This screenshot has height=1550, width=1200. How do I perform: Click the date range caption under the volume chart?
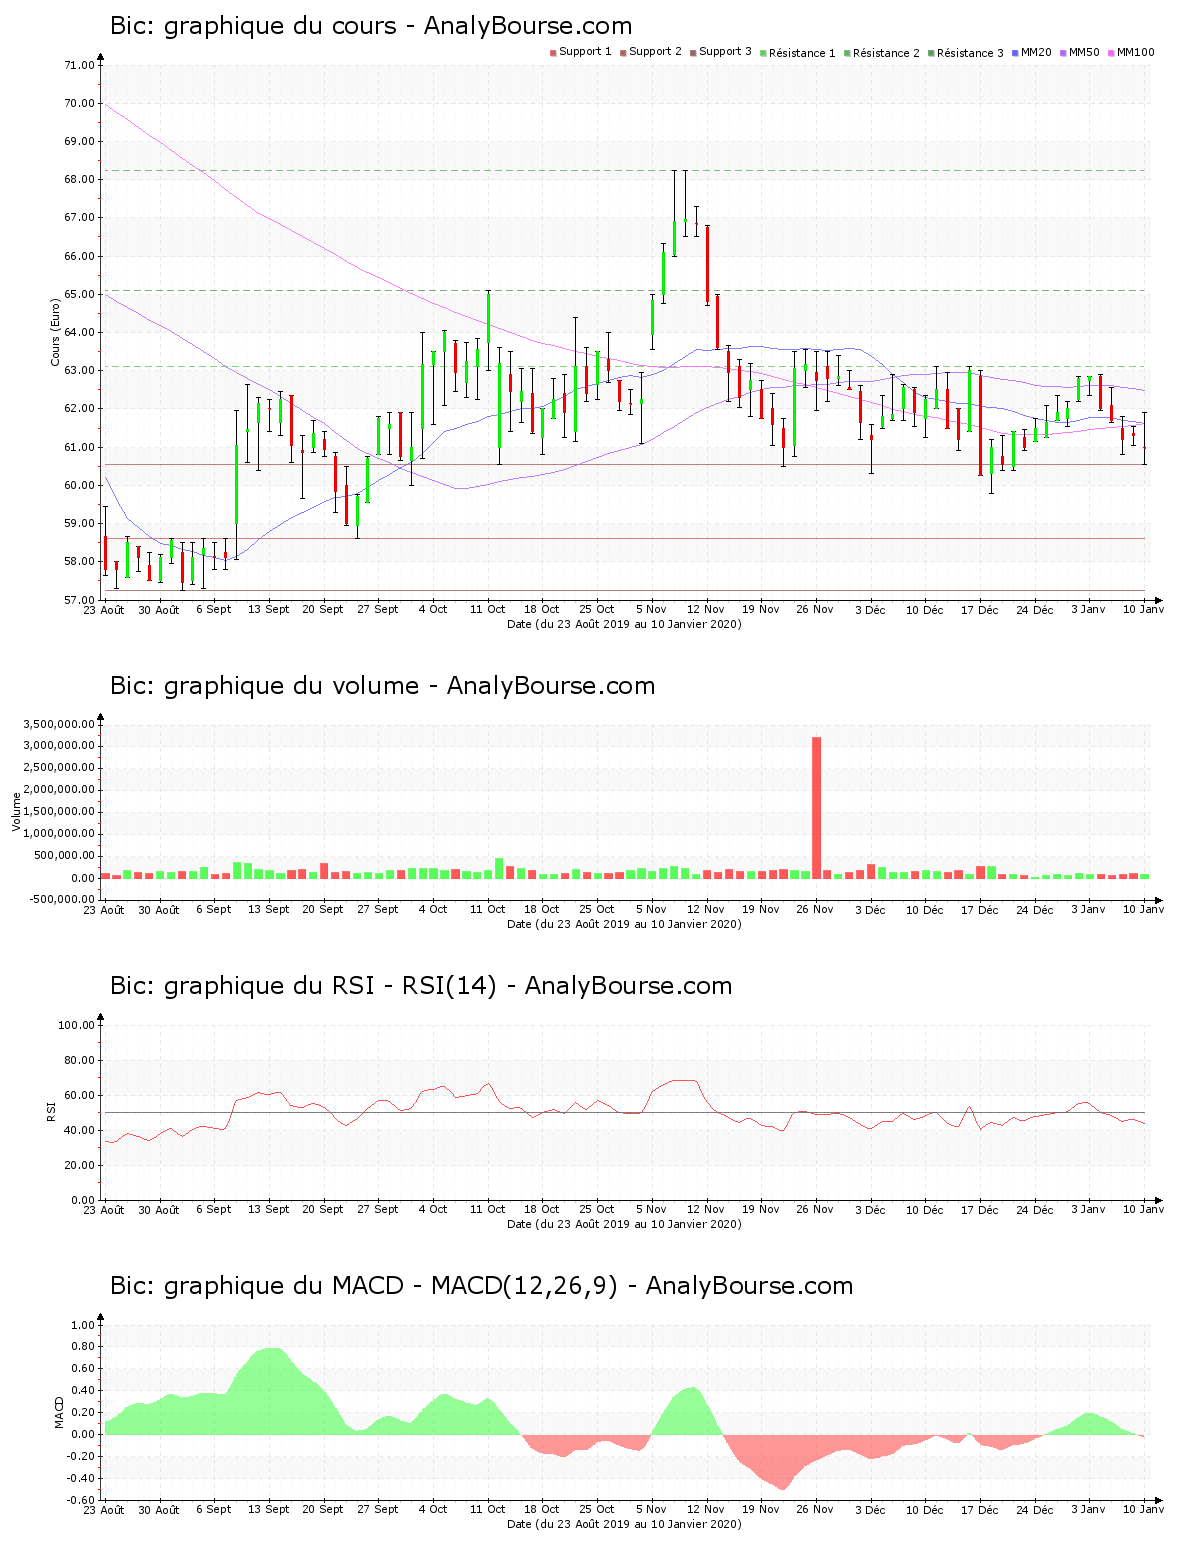(x=624, y=924)
